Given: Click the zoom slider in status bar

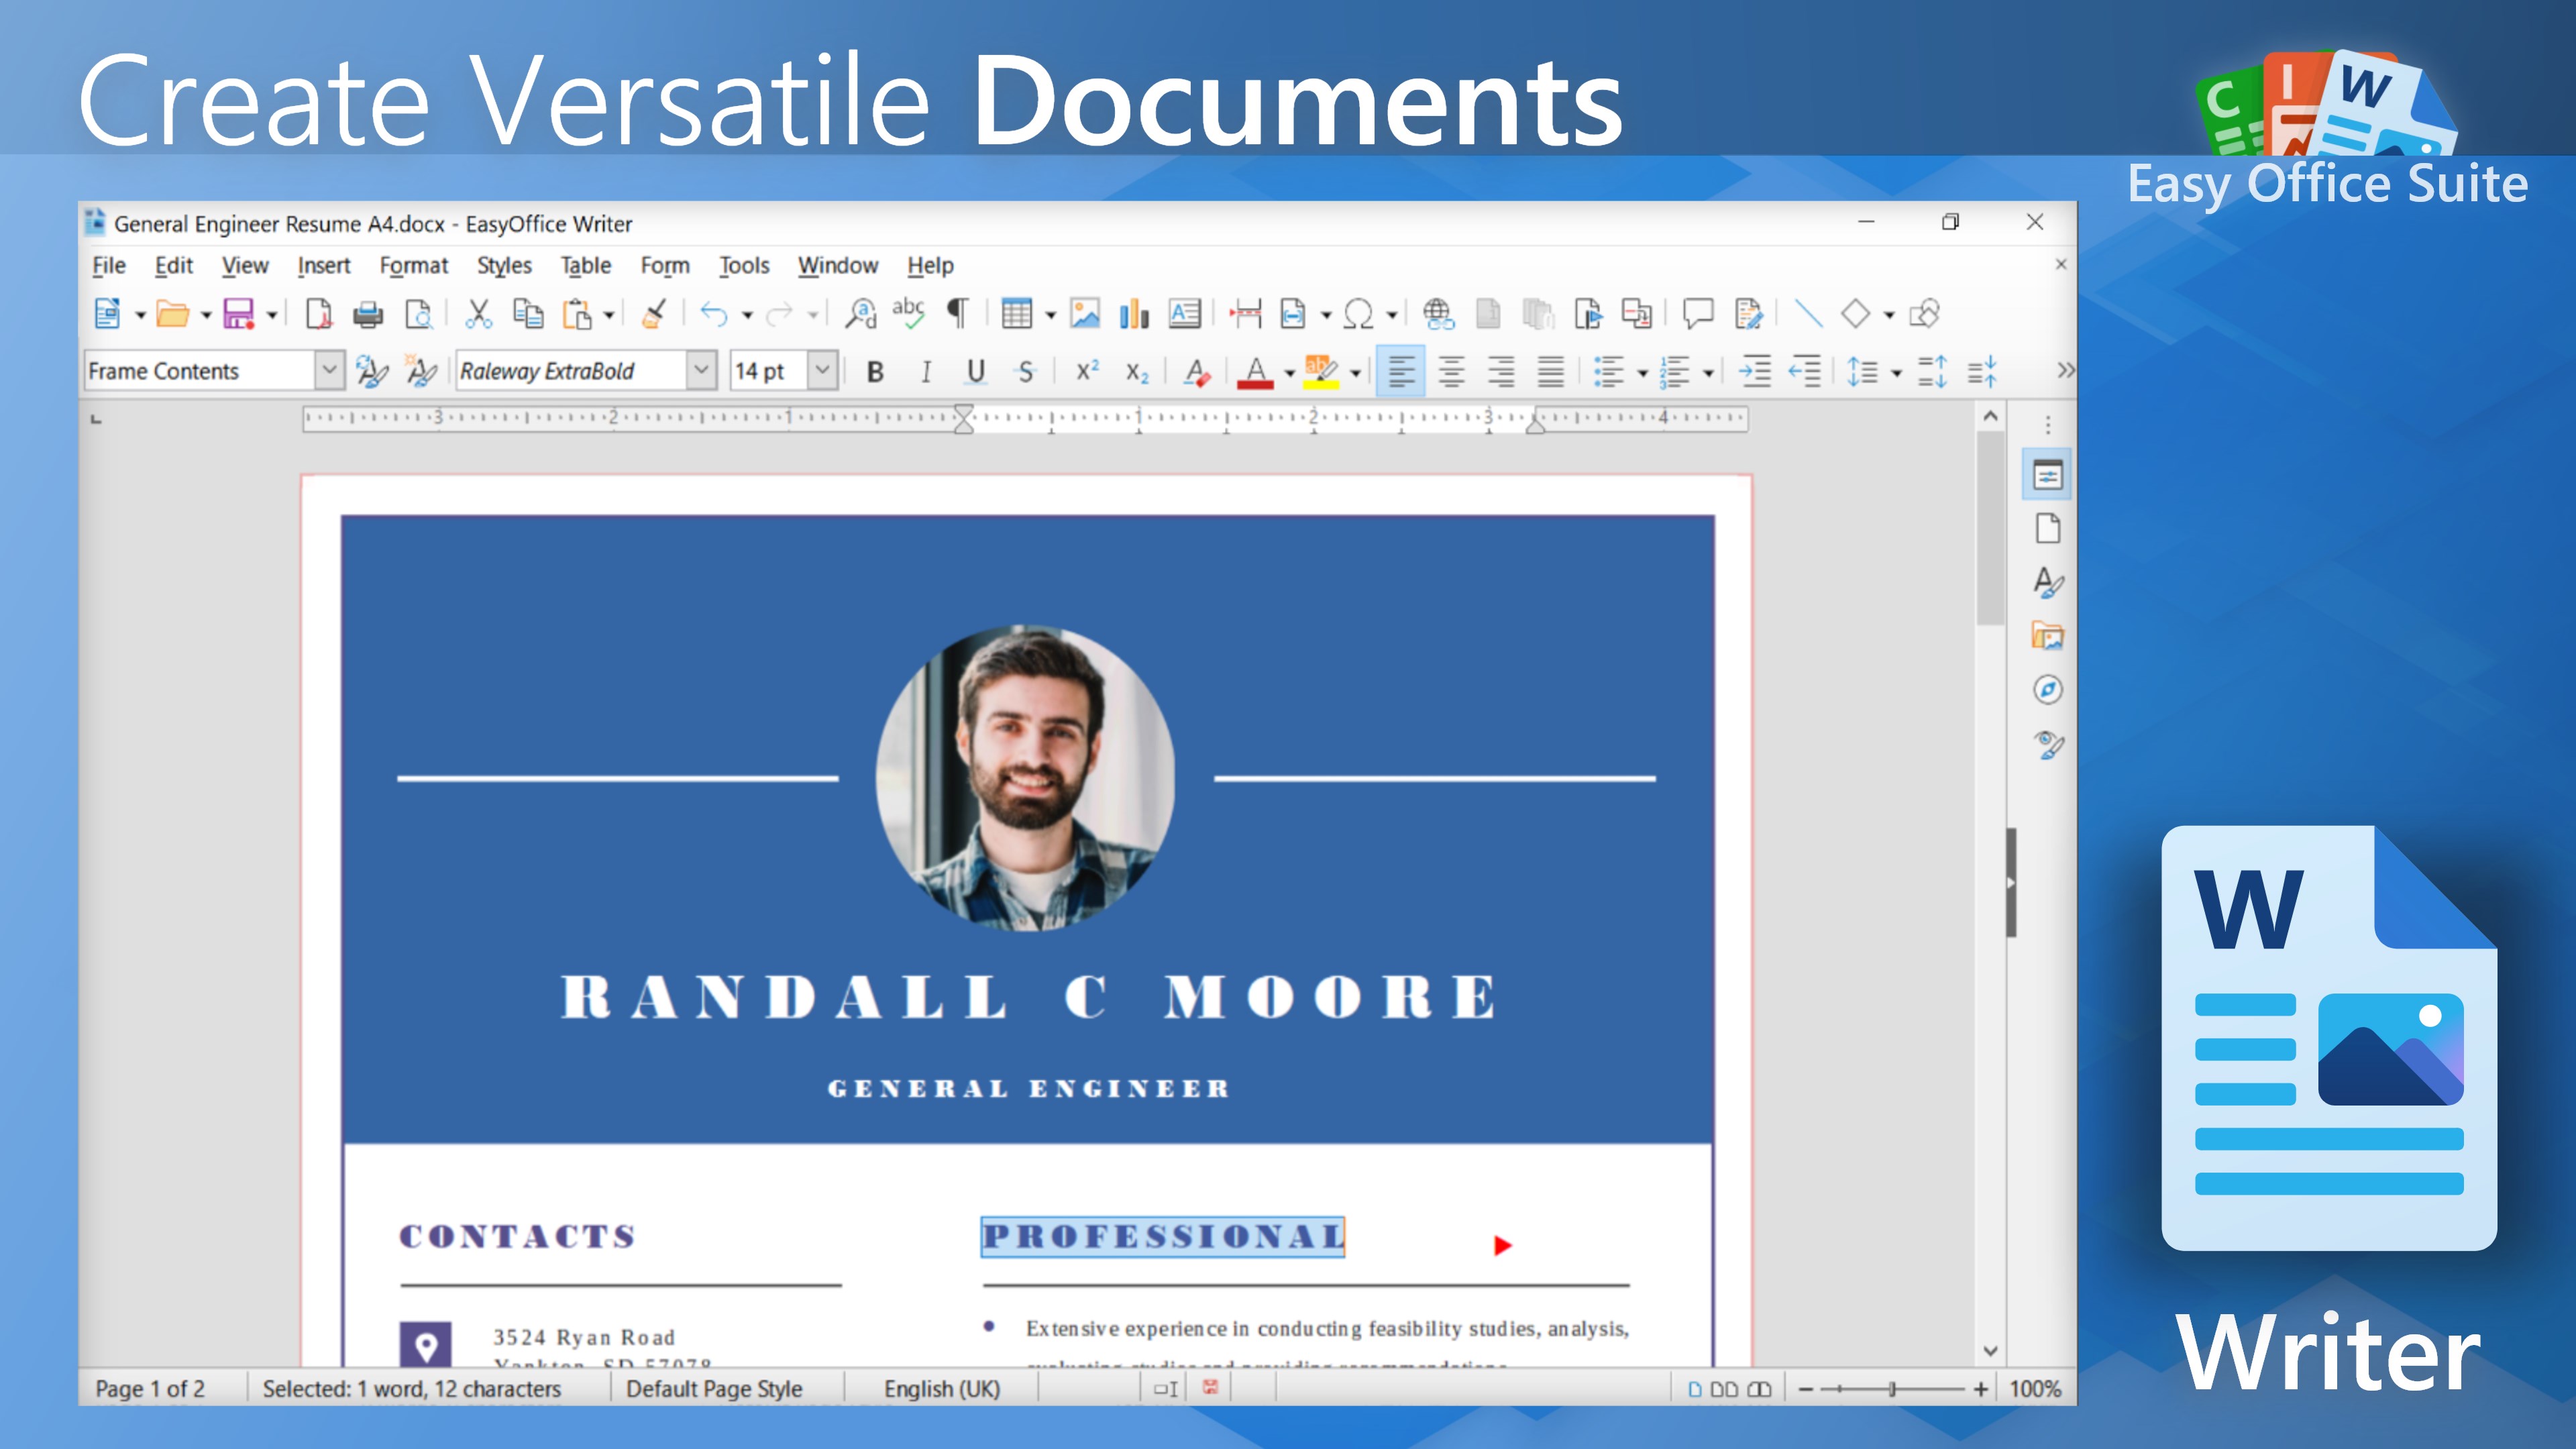Looking at the screenshot, I should pos(1891,1389).
